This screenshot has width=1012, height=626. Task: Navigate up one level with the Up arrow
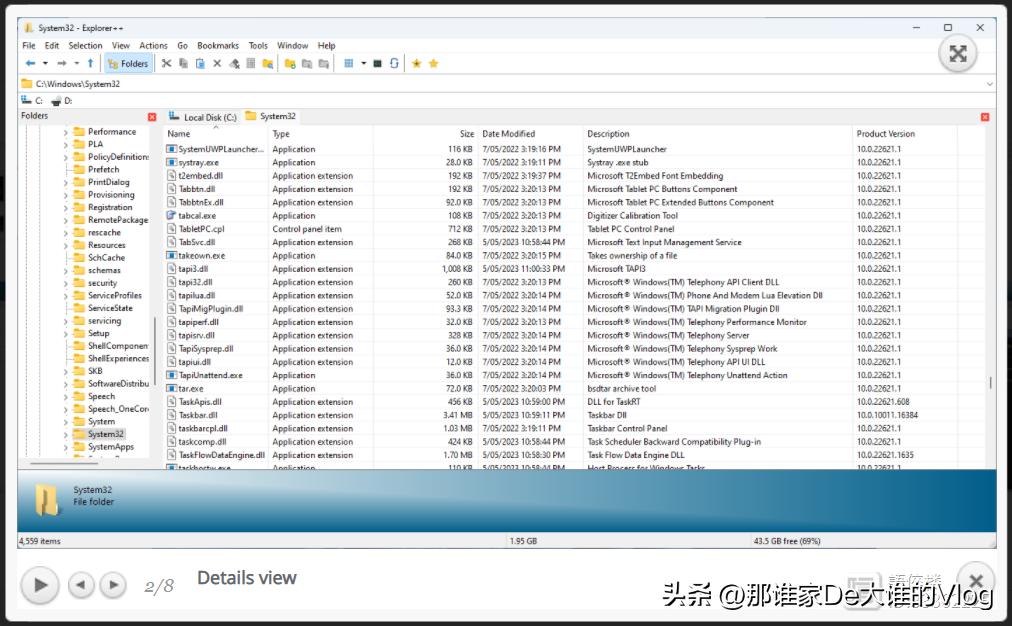pyautogui.click(x=90, y=62)
